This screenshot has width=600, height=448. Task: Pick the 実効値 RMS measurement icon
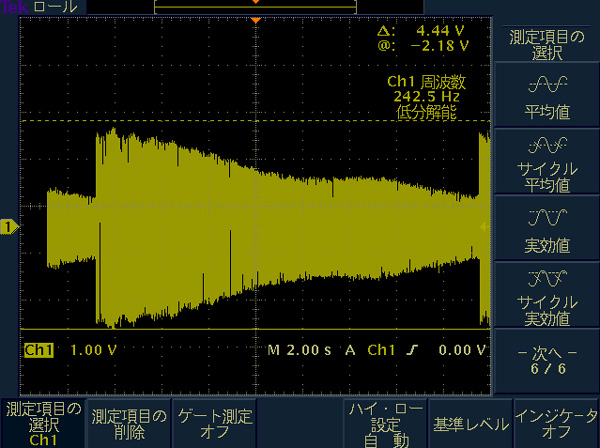[x=546, y=218]
